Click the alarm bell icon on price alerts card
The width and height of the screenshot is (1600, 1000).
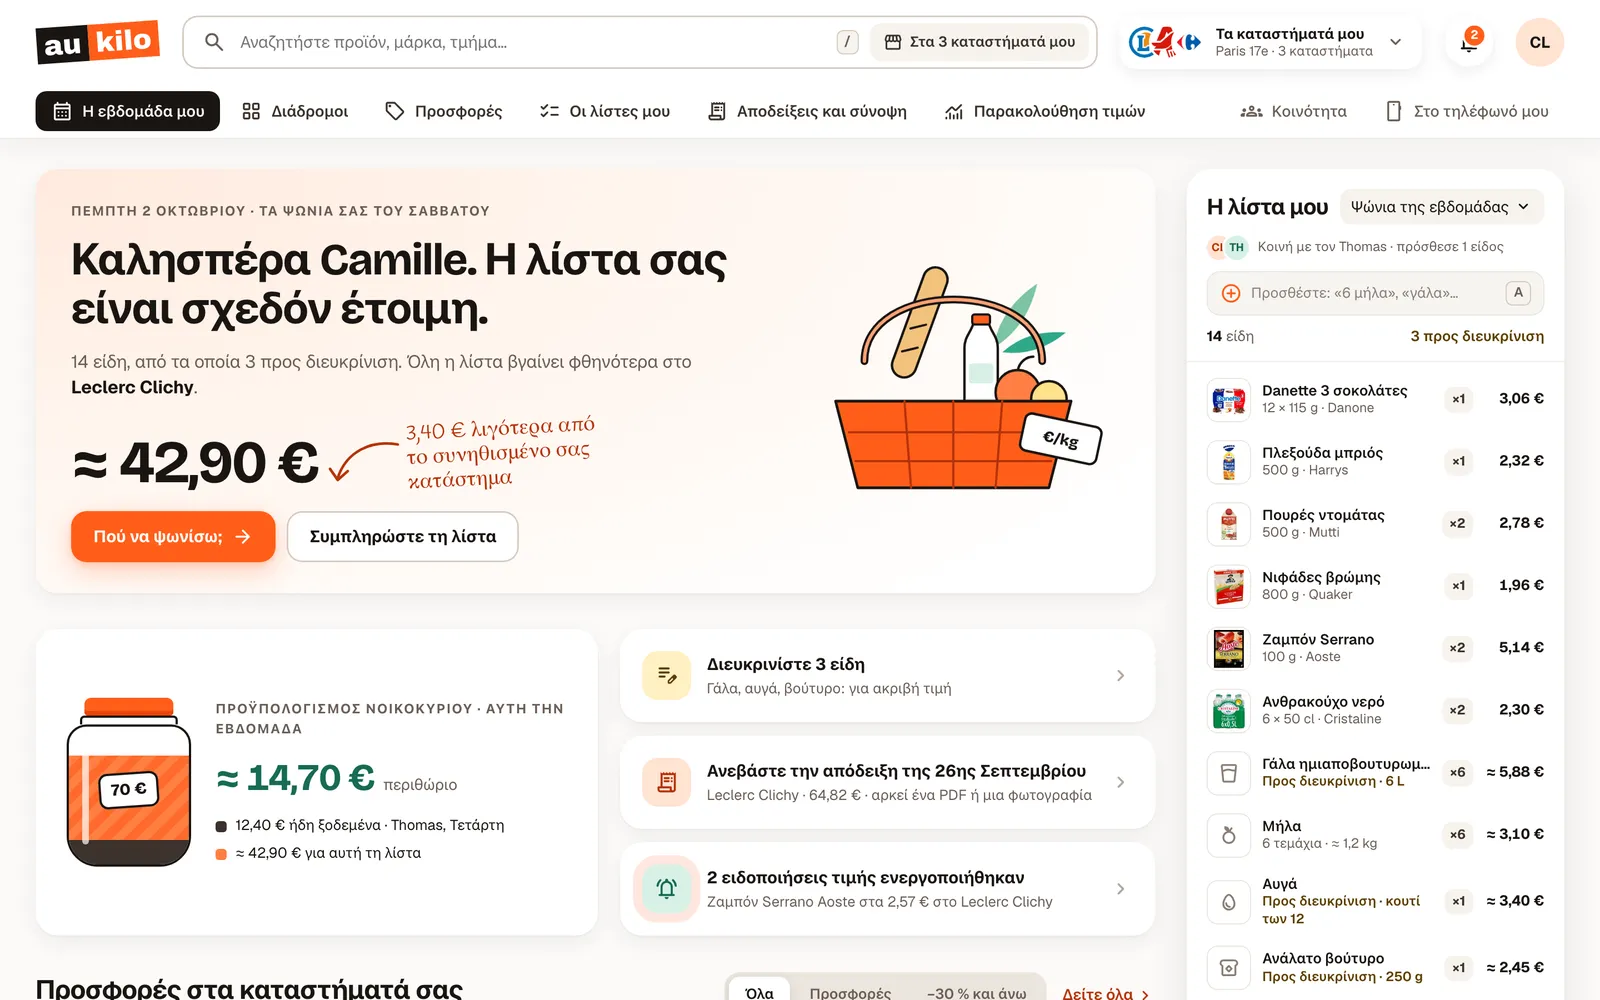[666, 888]
